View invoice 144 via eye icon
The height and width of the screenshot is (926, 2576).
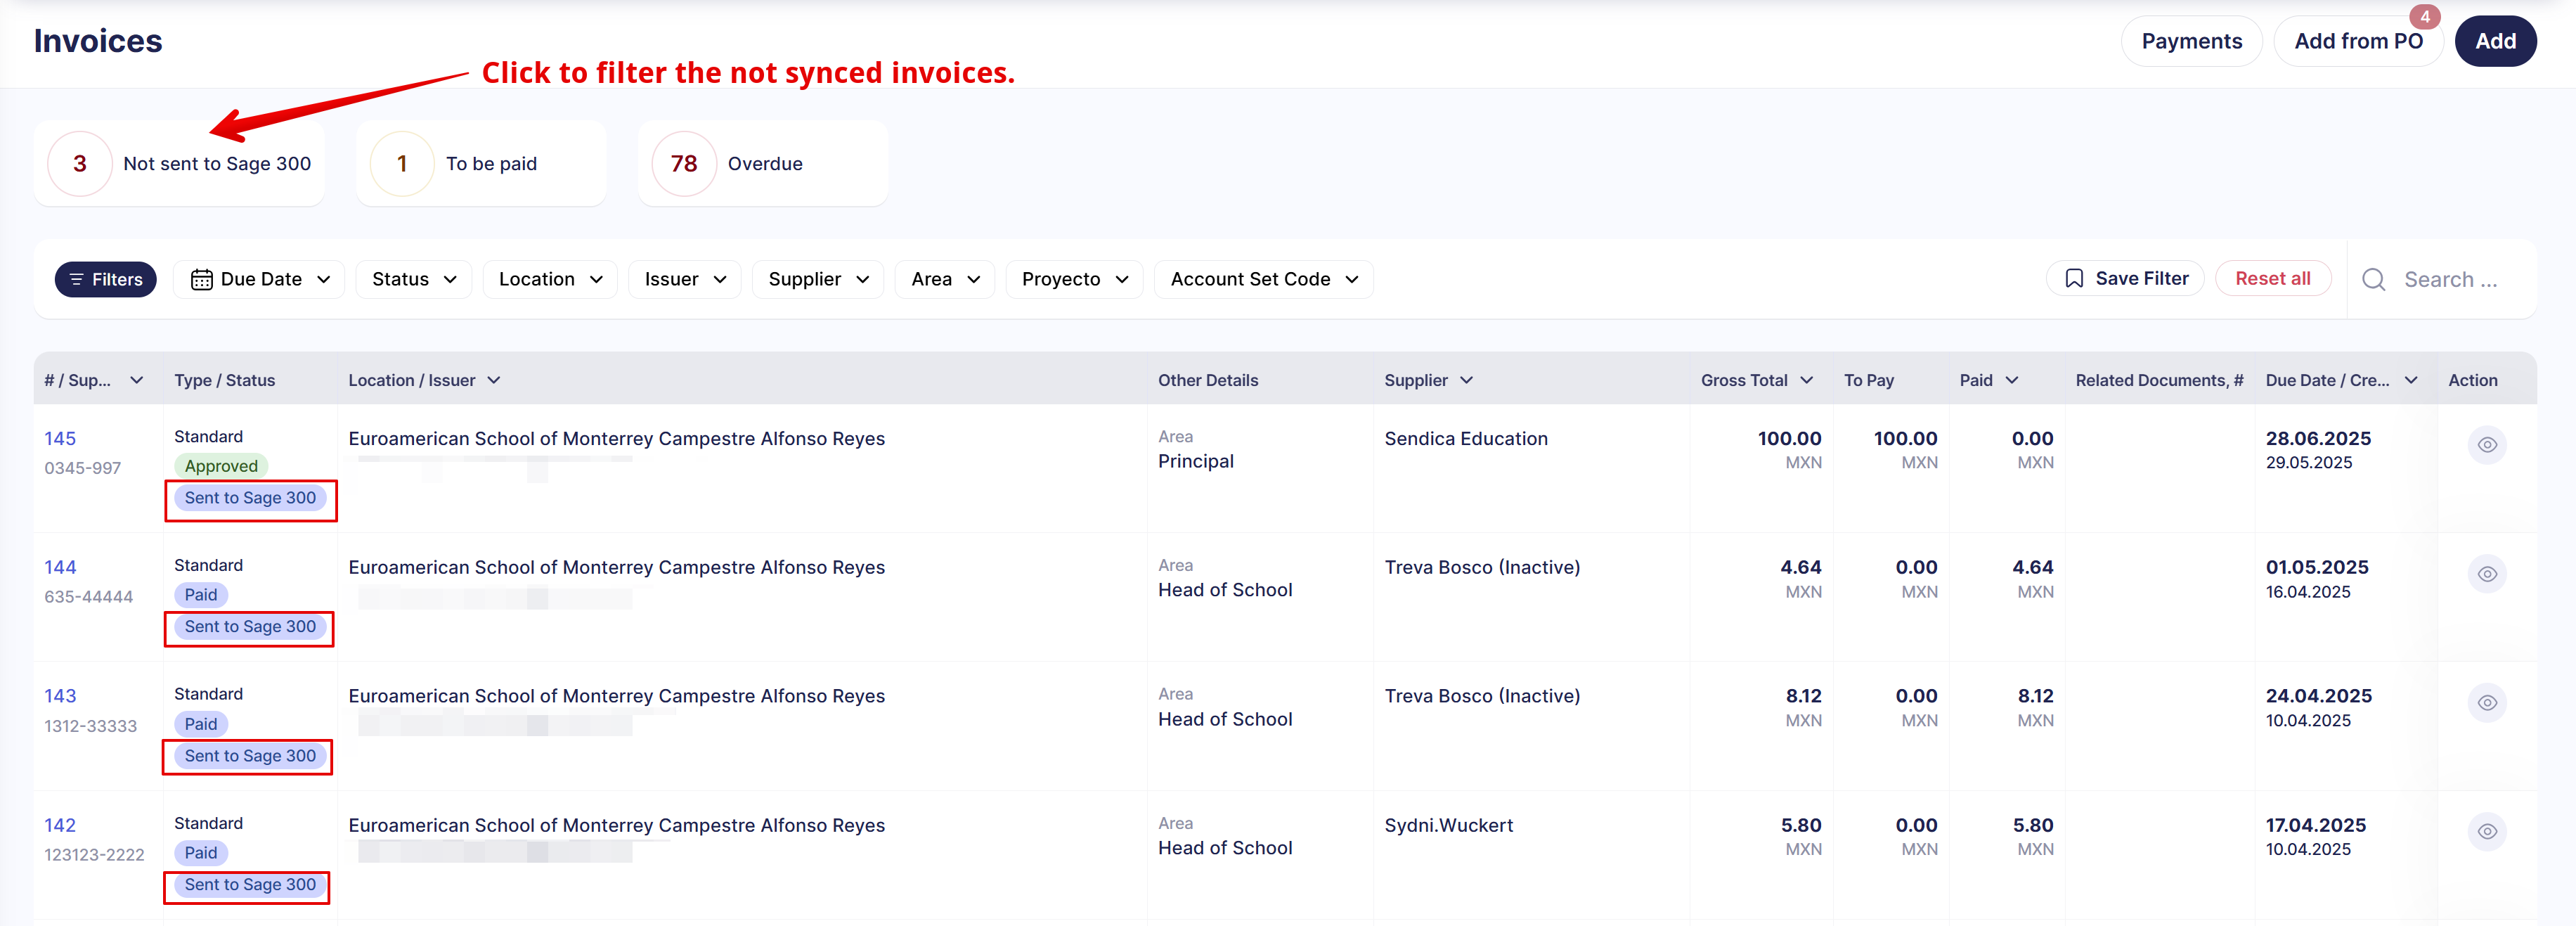(2486, 574)
